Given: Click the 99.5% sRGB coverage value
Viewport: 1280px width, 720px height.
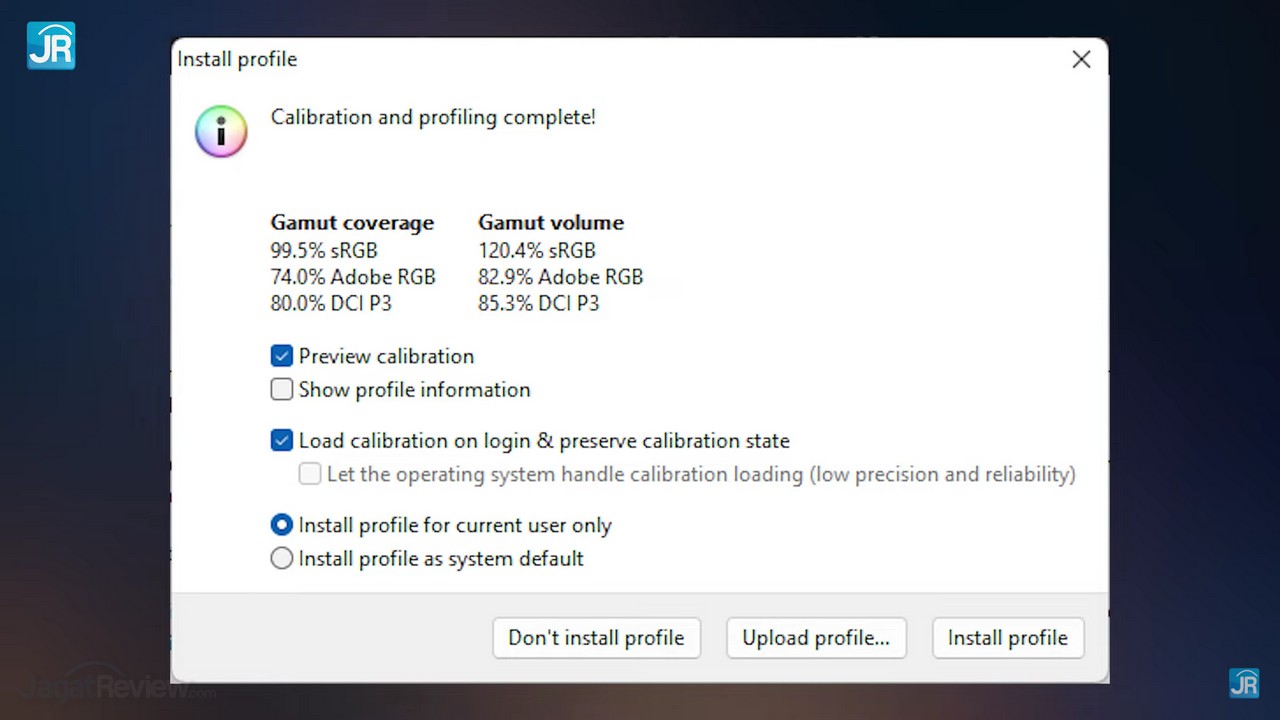Looking at the screenshot, I should pyautogui.click(x=324, y=250).
